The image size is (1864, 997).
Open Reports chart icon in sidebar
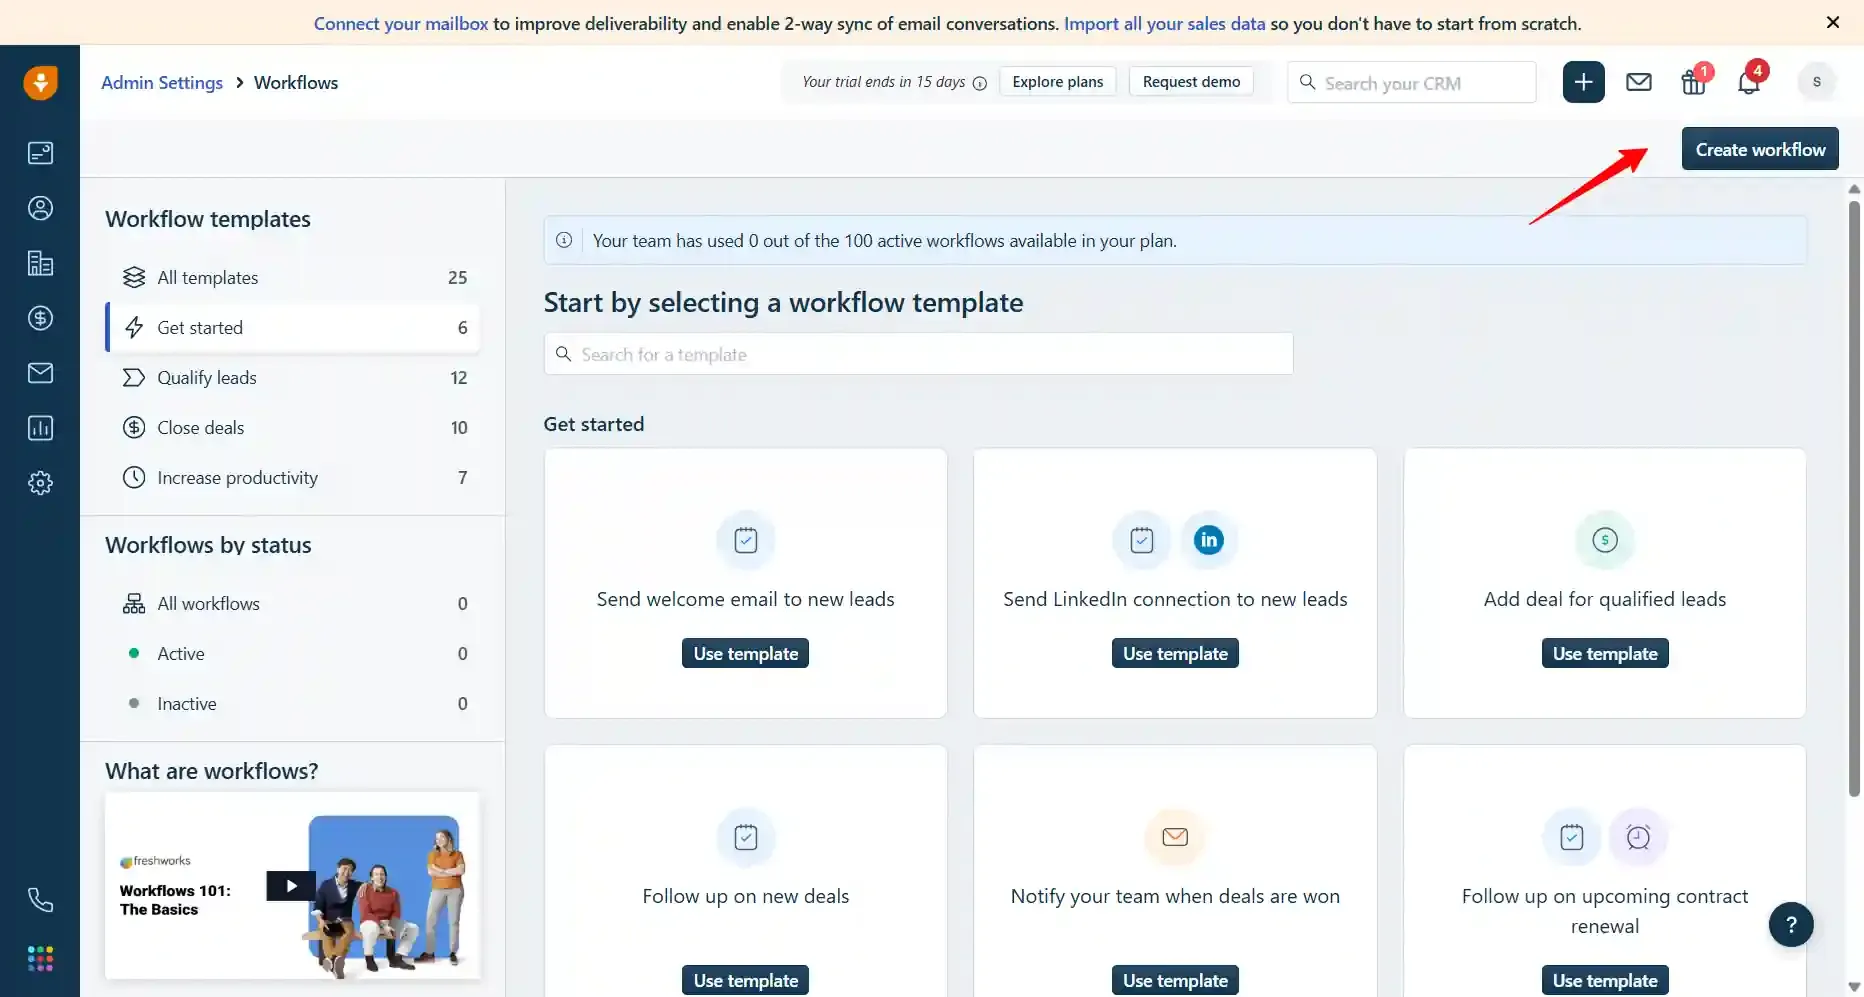(x=40, y=428)
